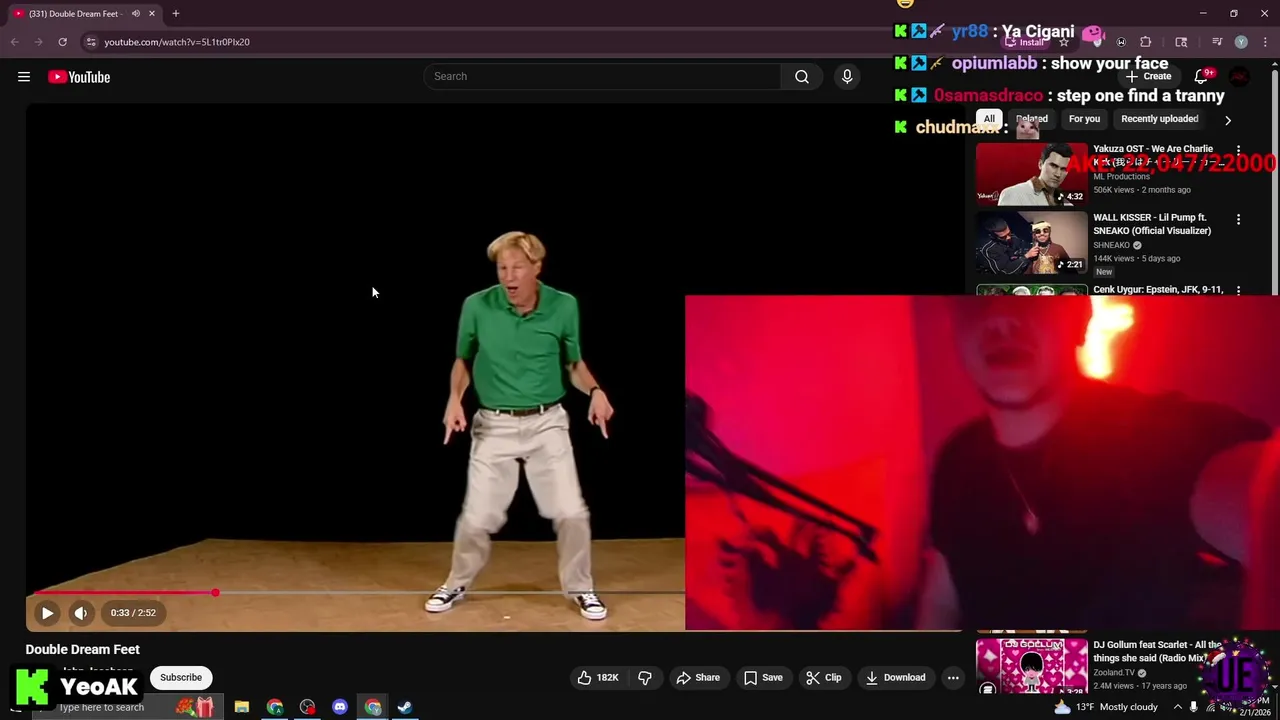Open WALL KISSER Lil Pump video thumbnail
This screenshot has height=720, width=1280.
tap(1031, 242)
